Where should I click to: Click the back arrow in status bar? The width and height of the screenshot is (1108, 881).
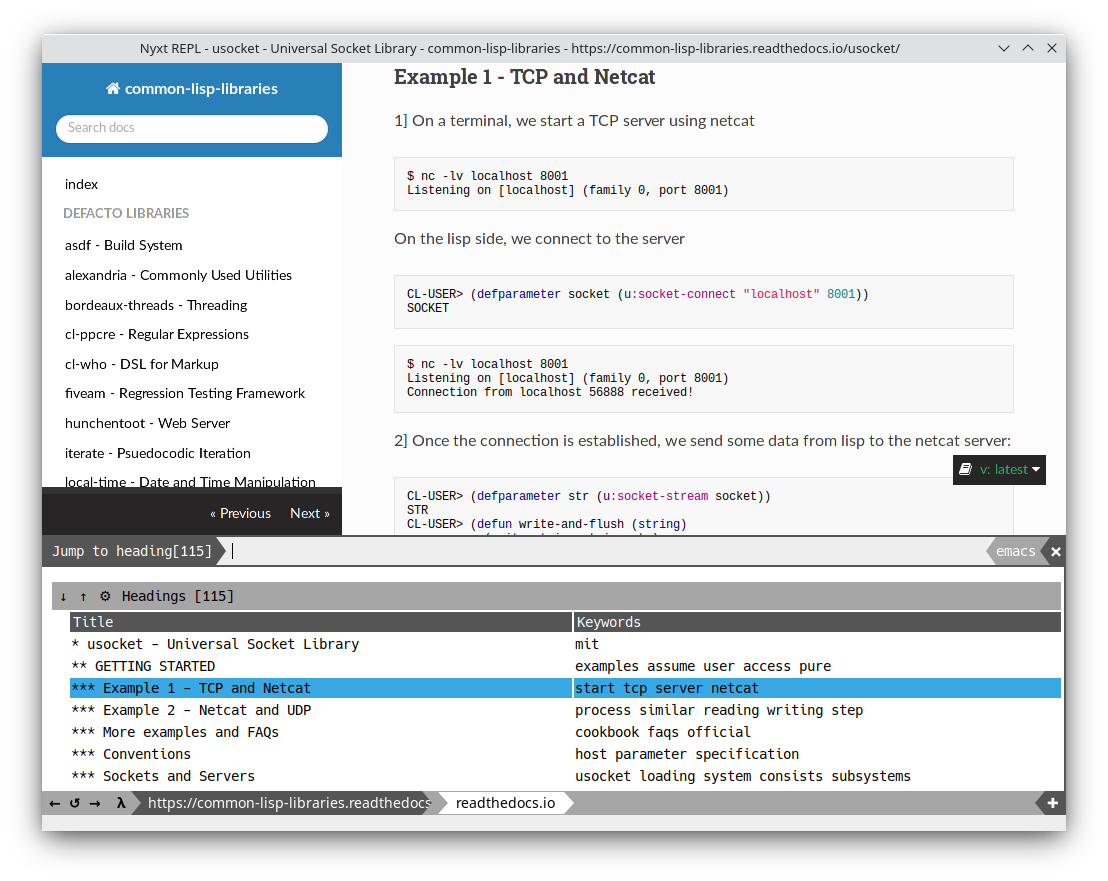(x=54, y=803)
